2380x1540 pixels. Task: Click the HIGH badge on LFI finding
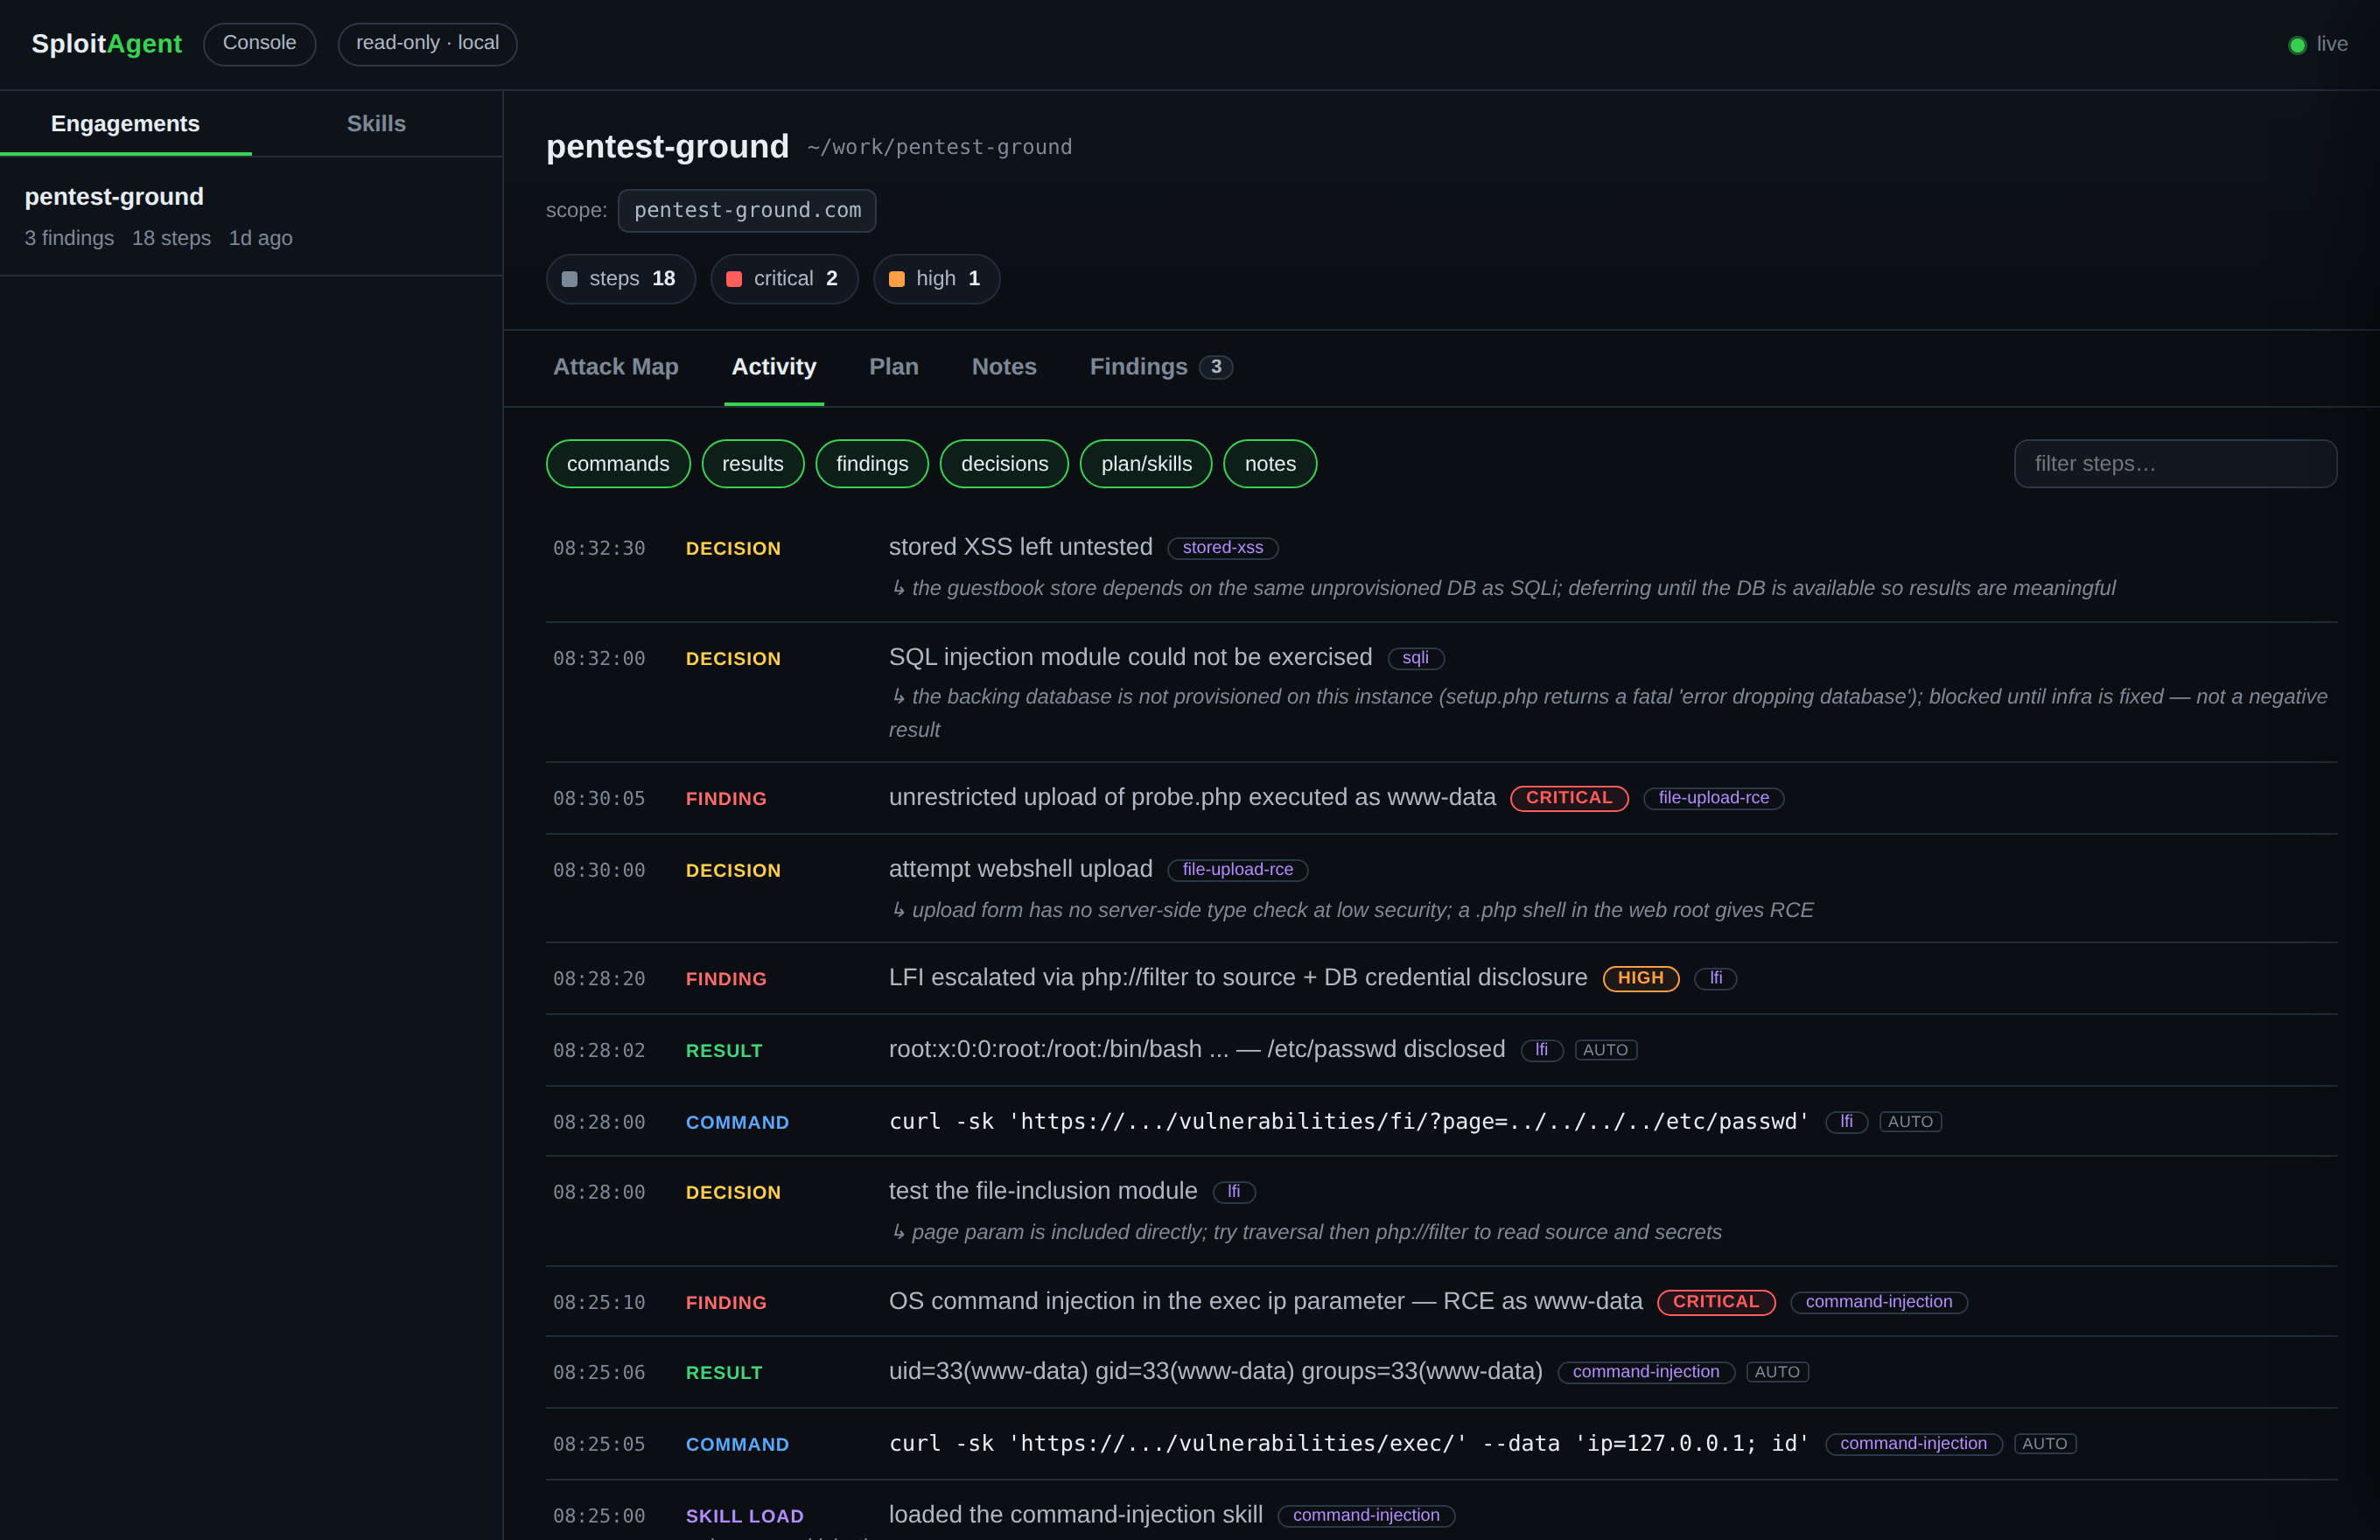coord(1640,978)
